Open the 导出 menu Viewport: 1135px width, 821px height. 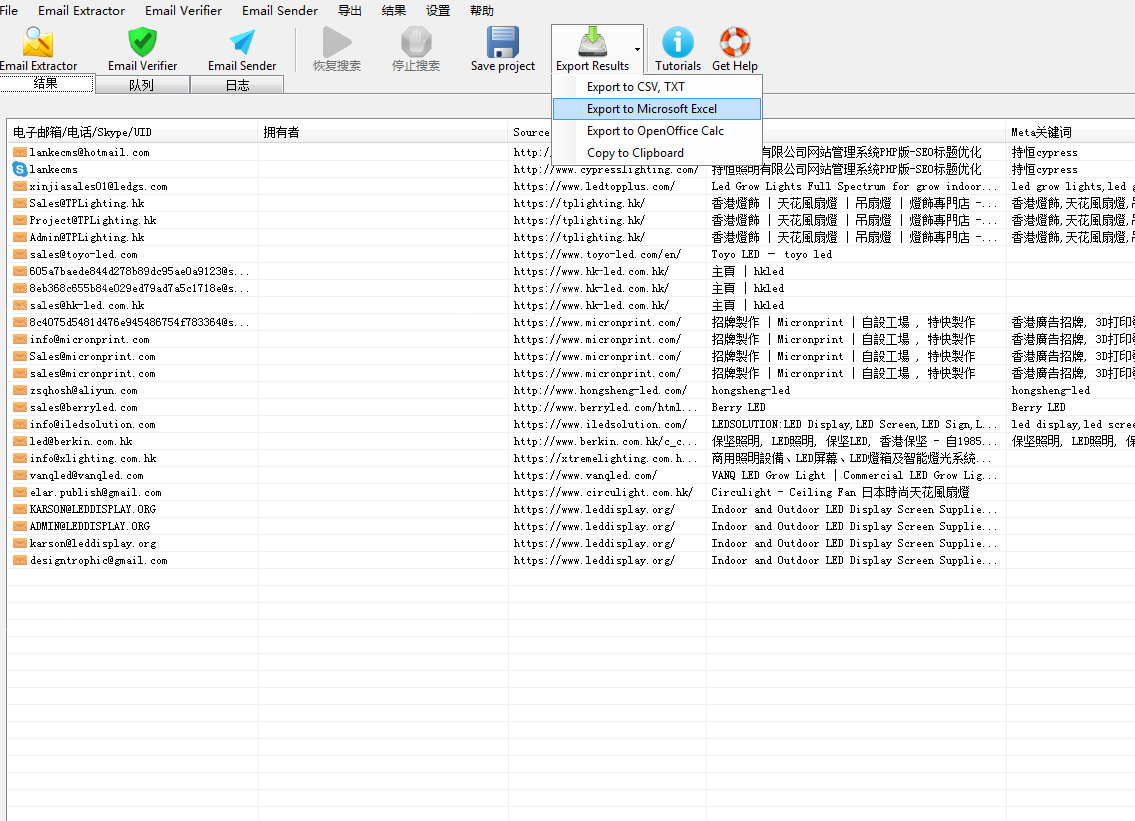350,11
